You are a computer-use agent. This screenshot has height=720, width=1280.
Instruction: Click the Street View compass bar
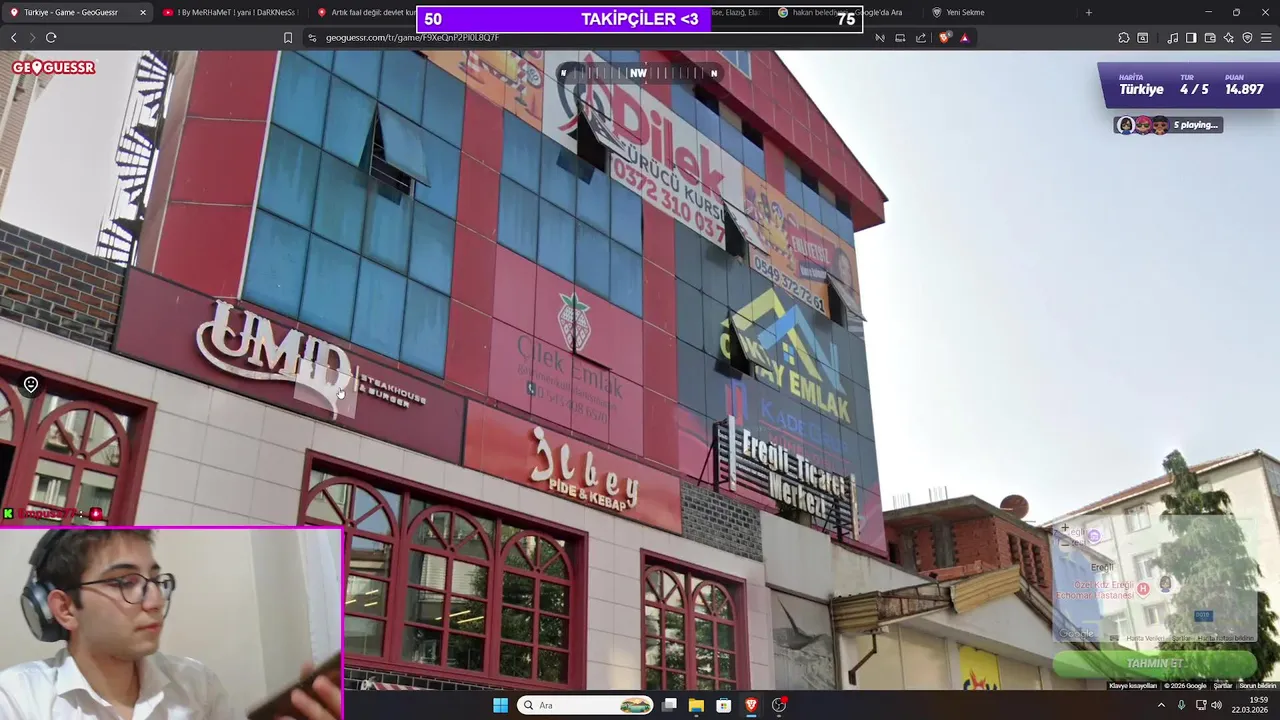point(639,72)
